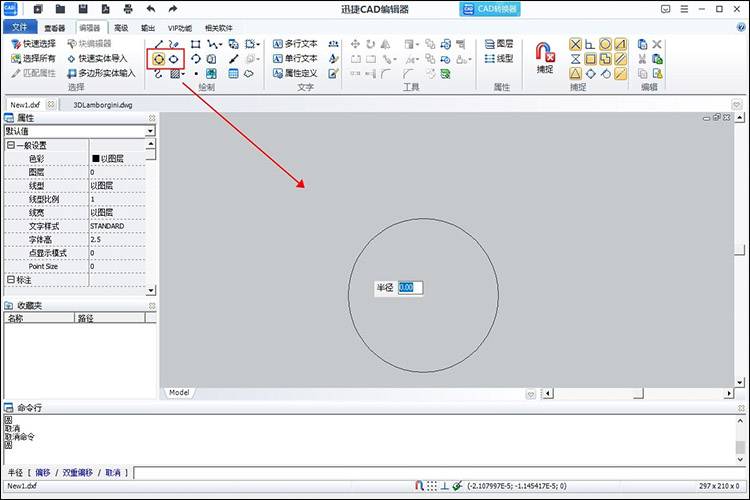The height and width of the screenshot is (500, 750).
Task: Select the Polyline tool
Action: tap(212, 44)
